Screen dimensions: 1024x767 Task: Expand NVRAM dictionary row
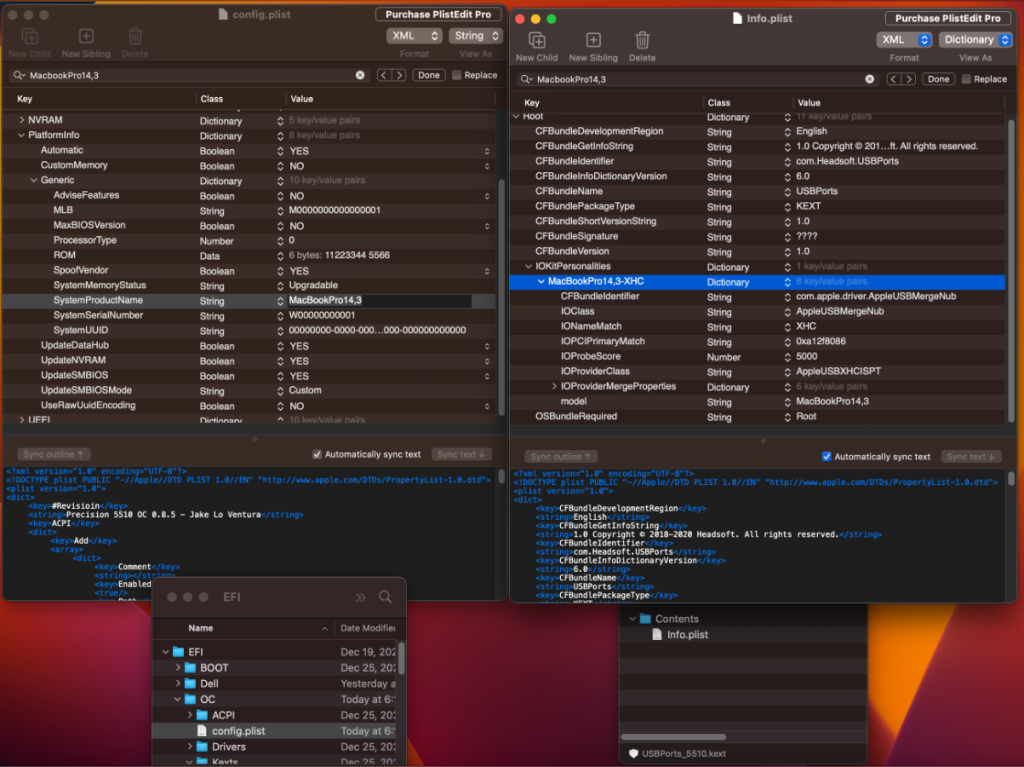(x=22, y=120)
